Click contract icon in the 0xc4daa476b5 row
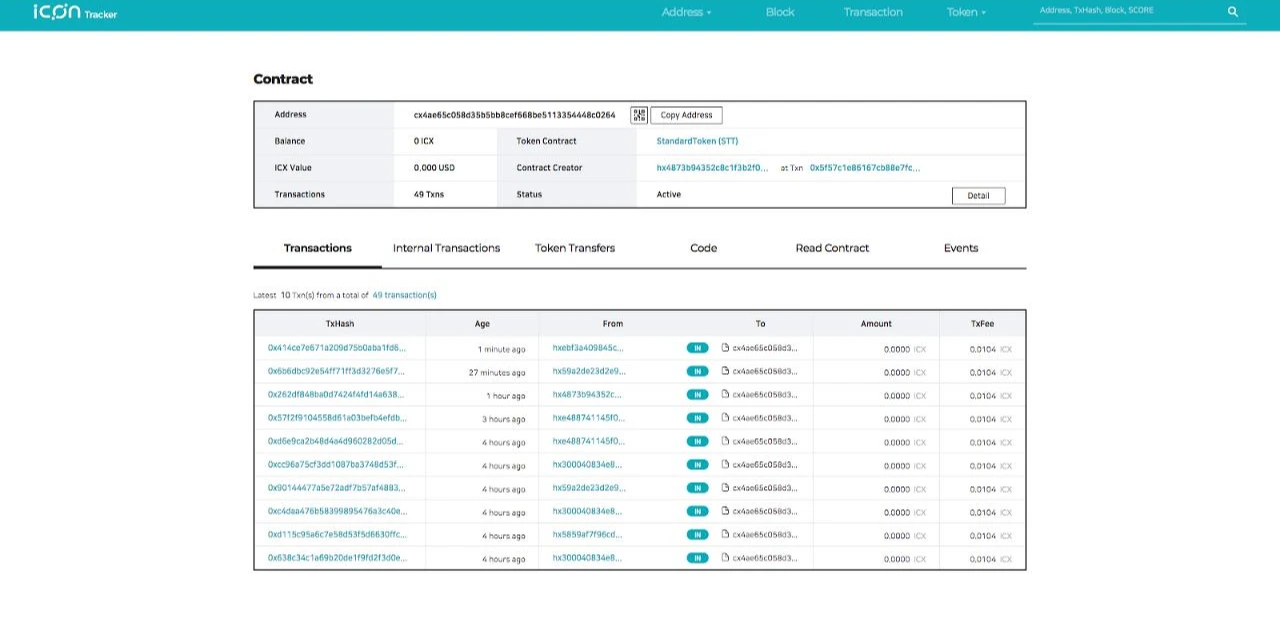This screenshot has width=1280, height=626. pos(726,511)
